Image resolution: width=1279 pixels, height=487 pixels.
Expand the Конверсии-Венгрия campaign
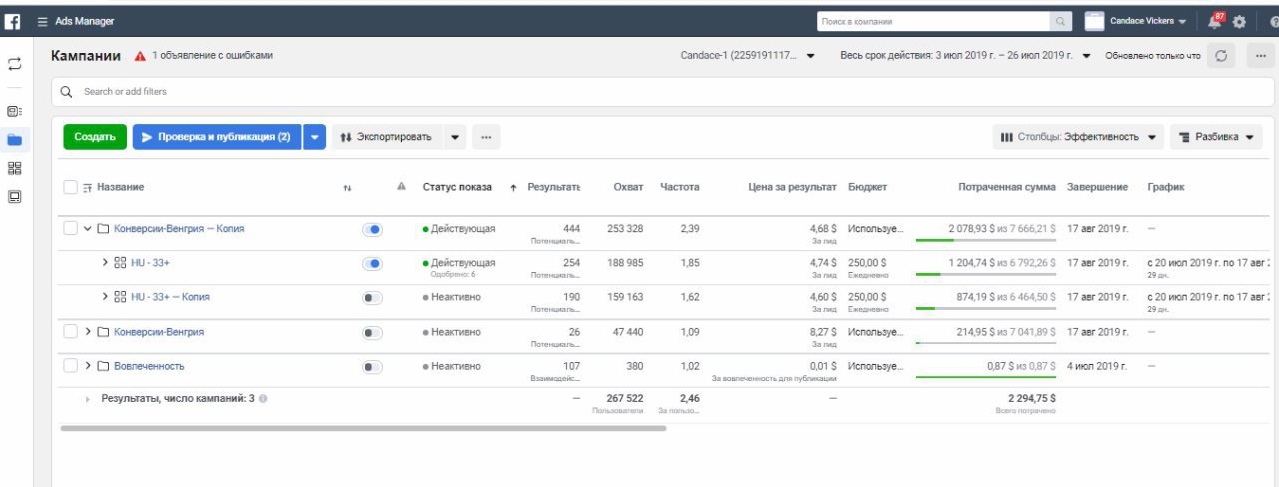coord(87,331)
